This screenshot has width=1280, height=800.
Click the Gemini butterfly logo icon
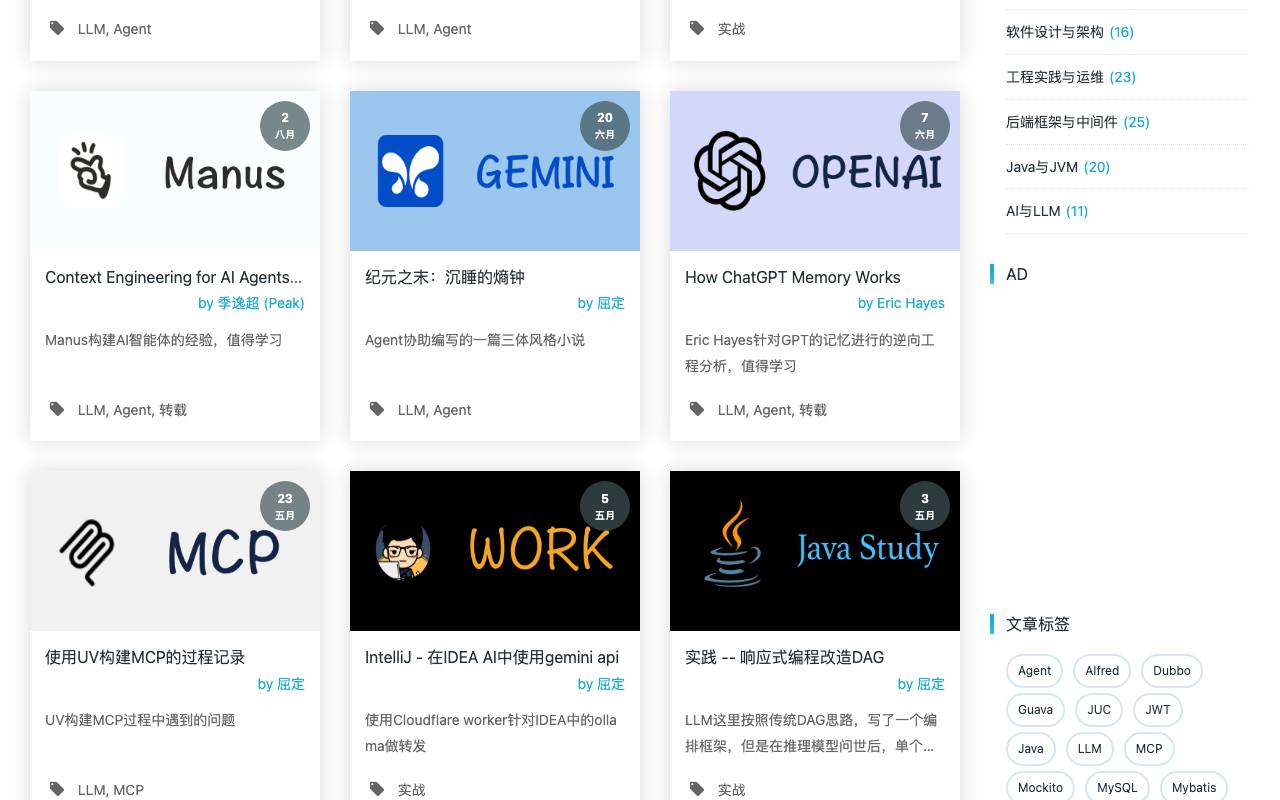click(410, 171)
